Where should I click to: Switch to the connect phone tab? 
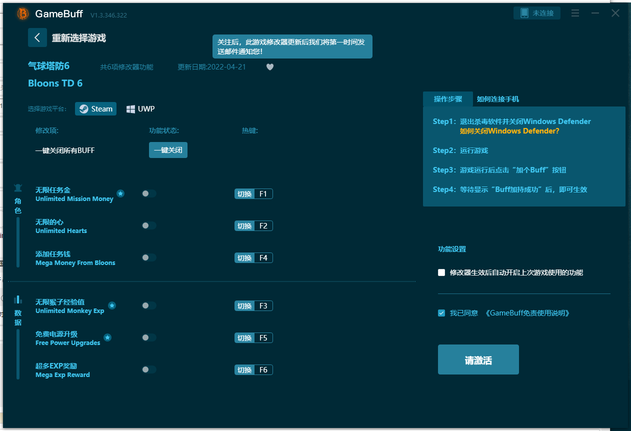(498, 99)
